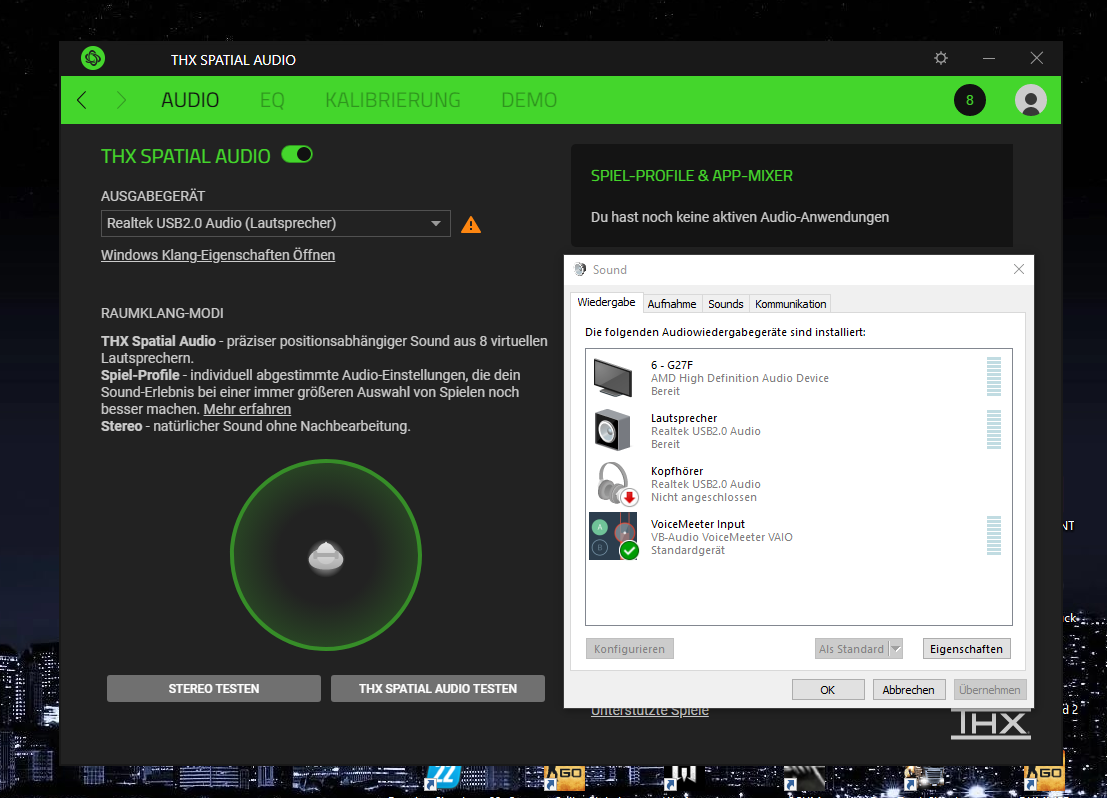This screenshot has width=1107, height=798.
Task: Click the Sound dialog title icon
Action: pos(580,269)
